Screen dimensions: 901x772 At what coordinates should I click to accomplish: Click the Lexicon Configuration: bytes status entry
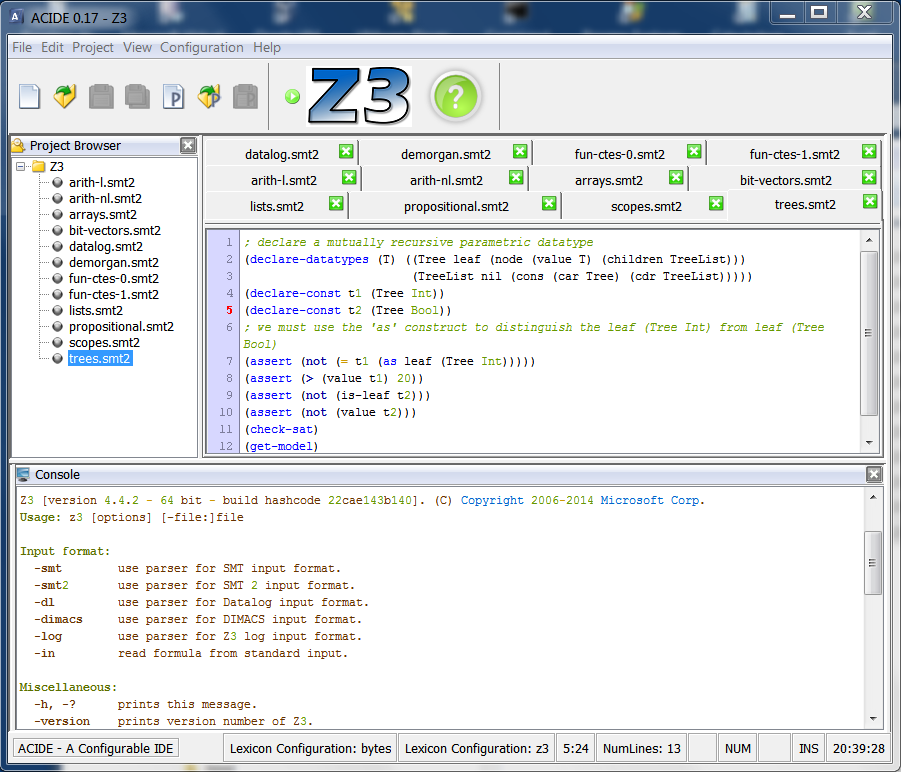coord(310,748)
